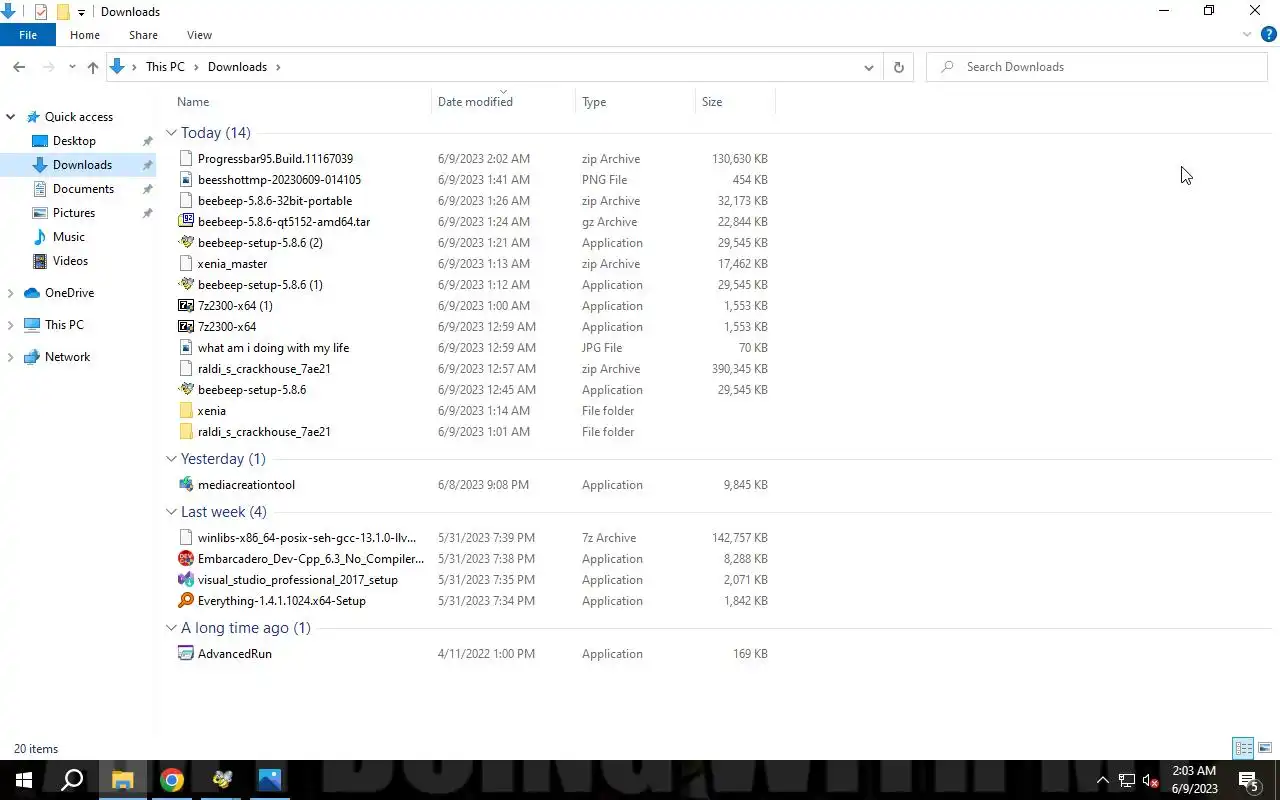Select the AdvancedRun application icon
Image resolution: width=1280 pixels, height=800 pixels.
185,654
